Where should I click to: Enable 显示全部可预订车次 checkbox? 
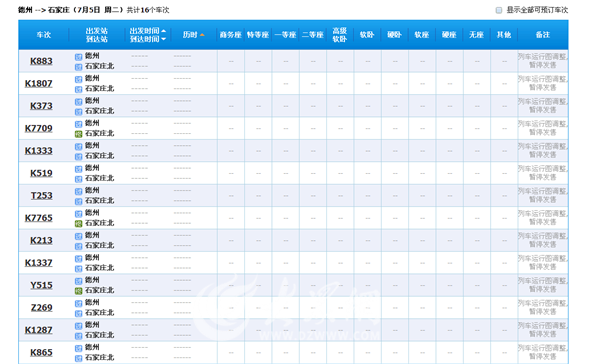(x=499, y=10)
